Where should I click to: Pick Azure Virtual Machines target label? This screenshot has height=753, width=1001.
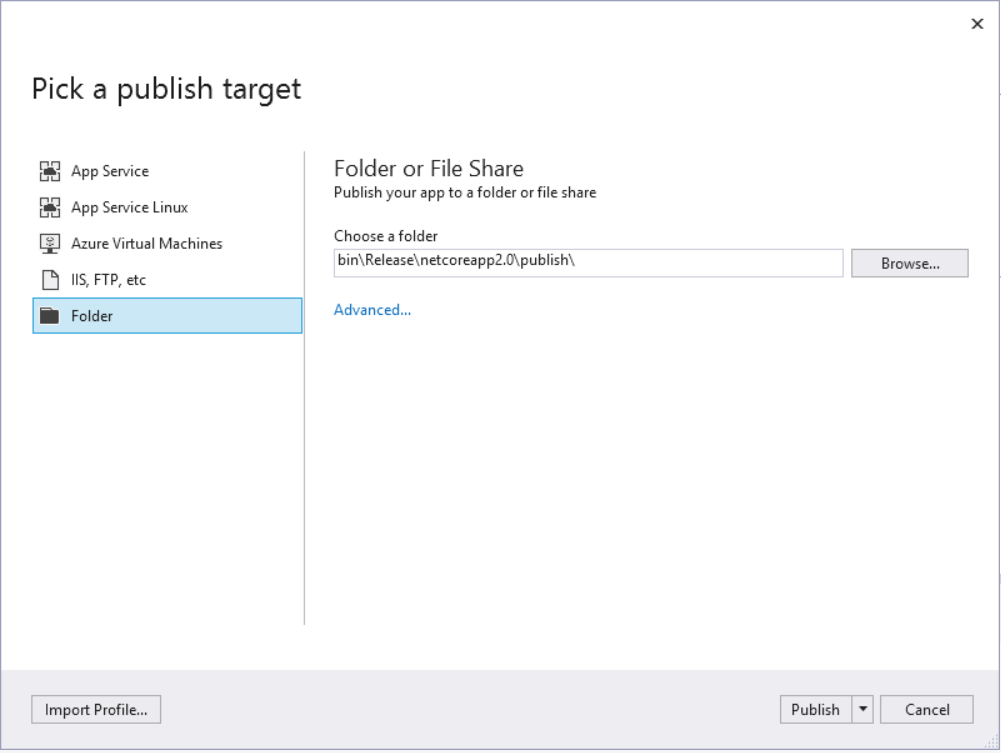coord(147,244)
